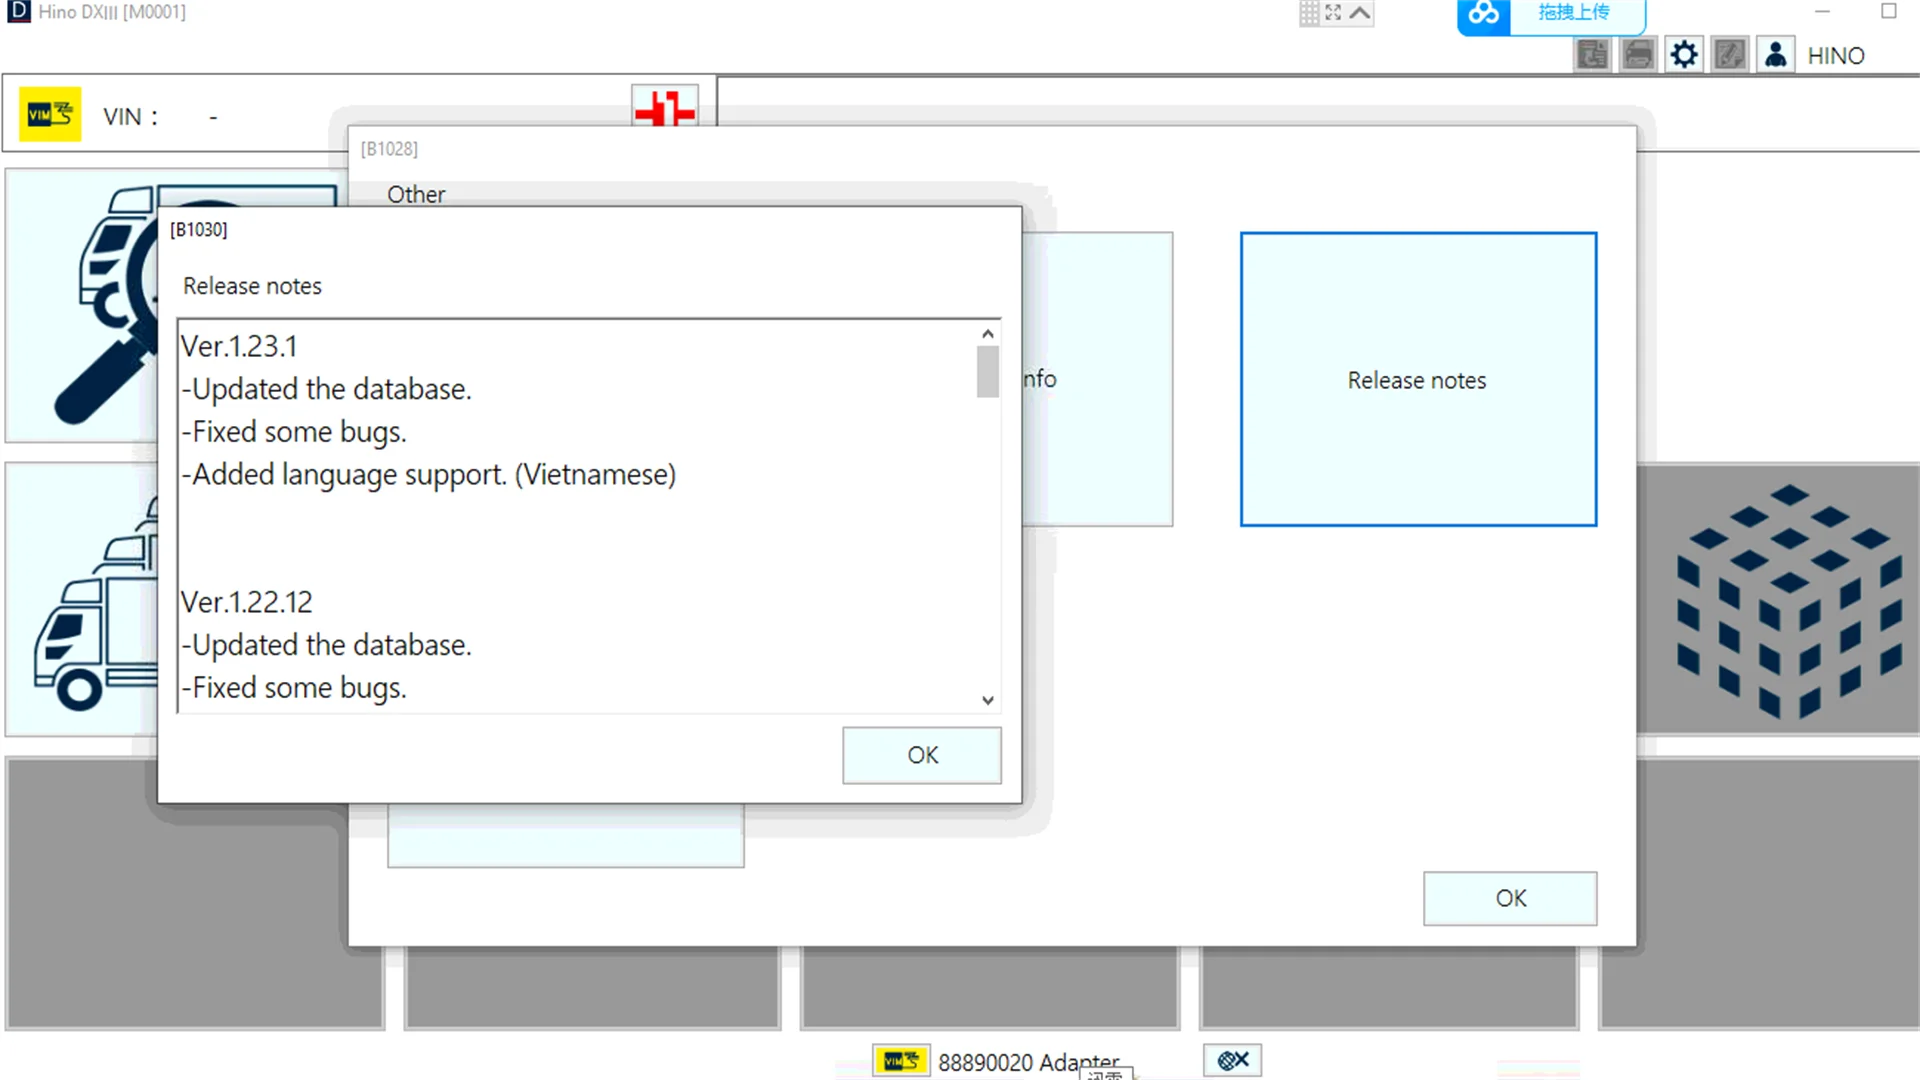
Task: Select the Ver.1.23.1 text line
Action: point(239,346)
